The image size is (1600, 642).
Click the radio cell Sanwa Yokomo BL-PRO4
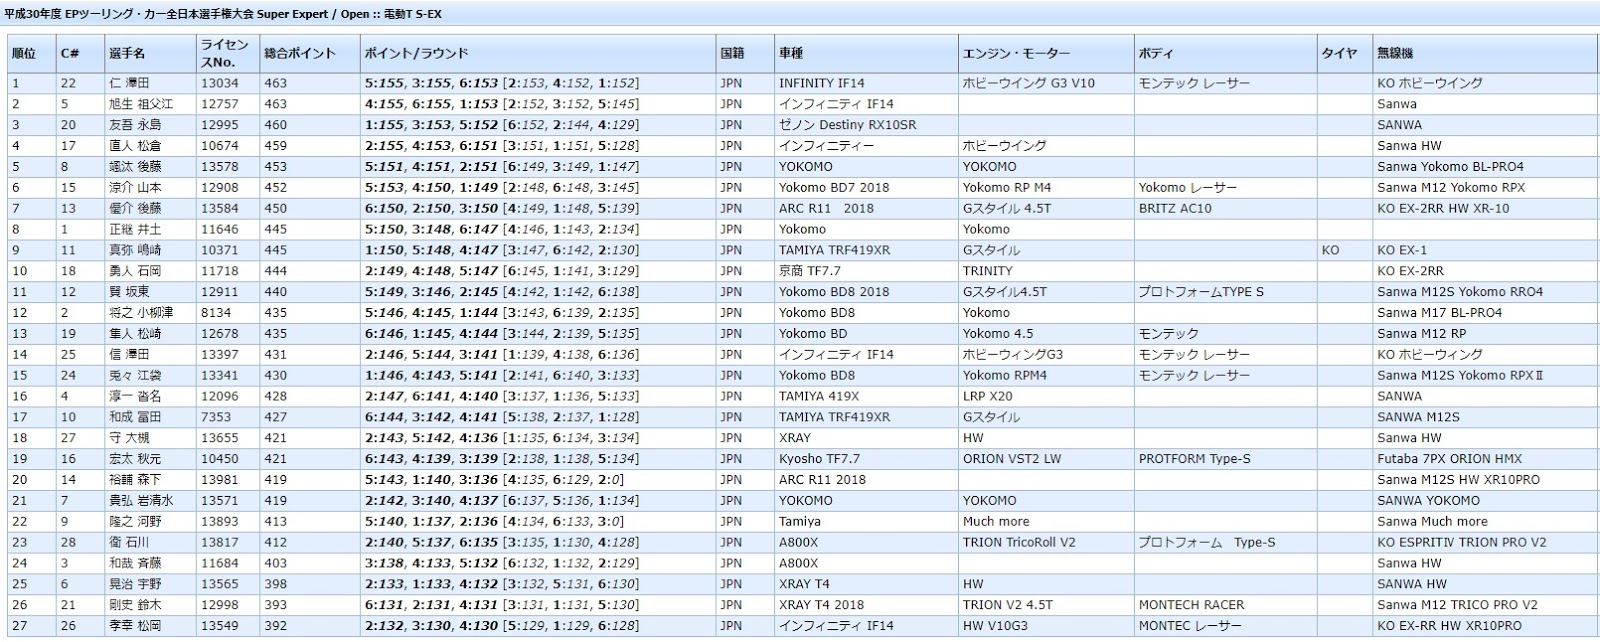[1450, 167]
